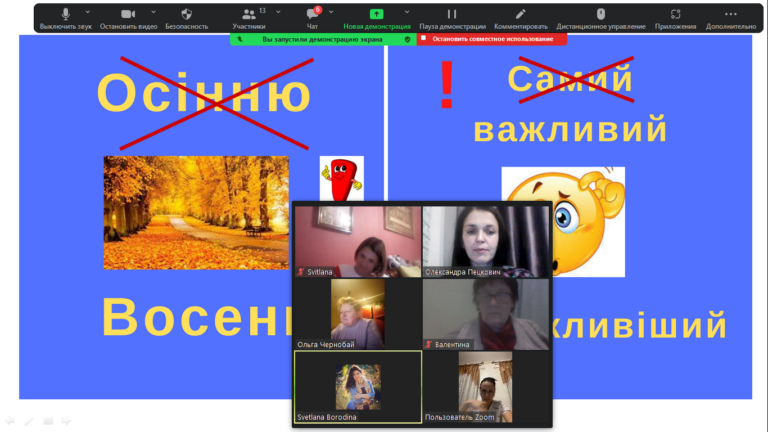Image resolution: width=768 pixels, height=432 pixels.
Task: Open the Annotate pencil tool
Action: 520,17
